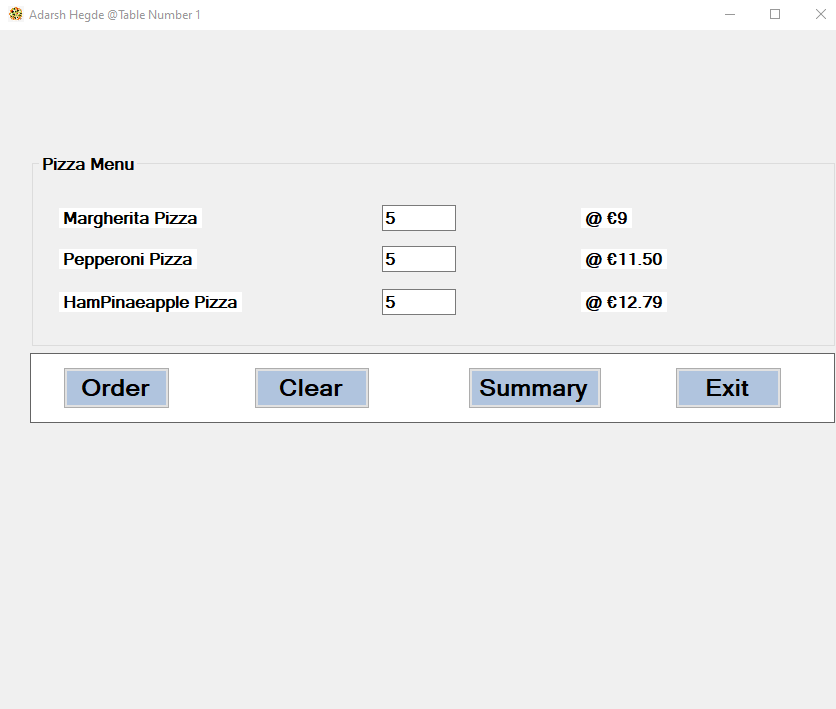
Task: Select the Margherita Pizza quantity field
Action: [418, 217]
